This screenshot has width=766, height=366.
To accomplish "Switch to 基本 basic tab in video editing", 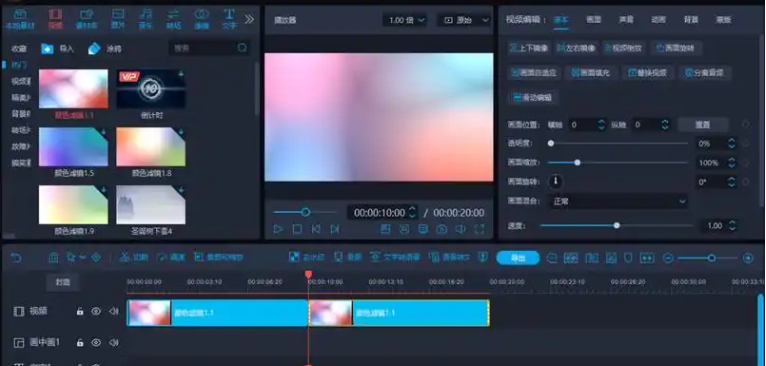I will point(561,20).
